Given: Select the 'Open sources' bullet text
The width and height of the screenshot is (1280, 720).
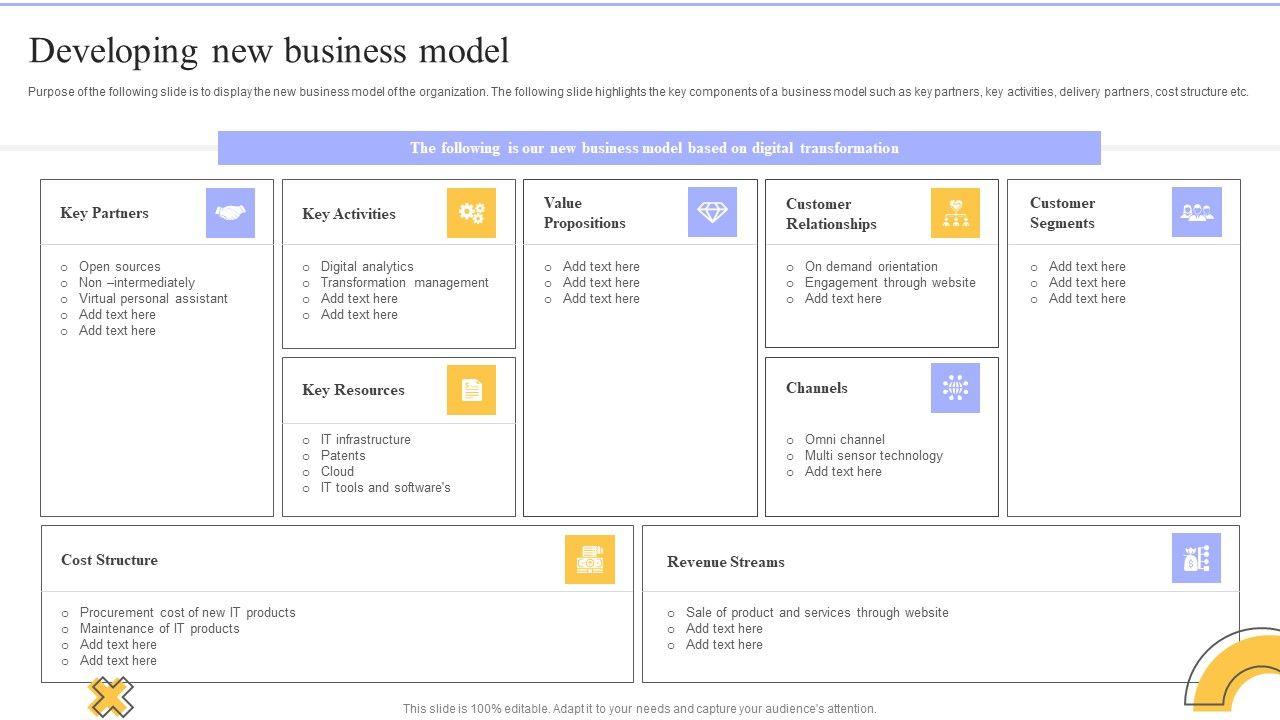Looking at the screenshot, I should click(x=119, y=267).
